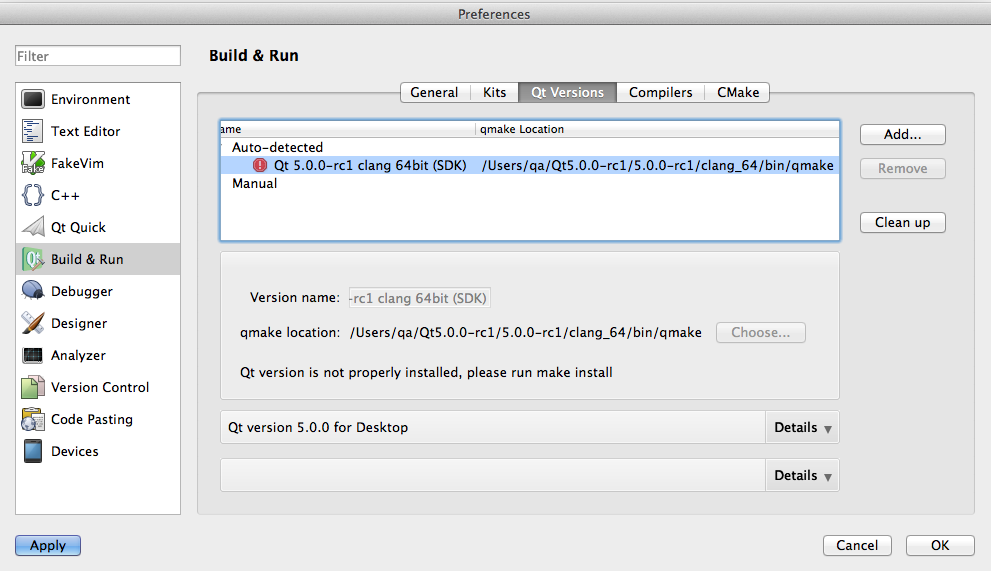Expand Details for Qt version 5.0.0 for Desktop
Screen dimensions: 991x571
[802, 428]
